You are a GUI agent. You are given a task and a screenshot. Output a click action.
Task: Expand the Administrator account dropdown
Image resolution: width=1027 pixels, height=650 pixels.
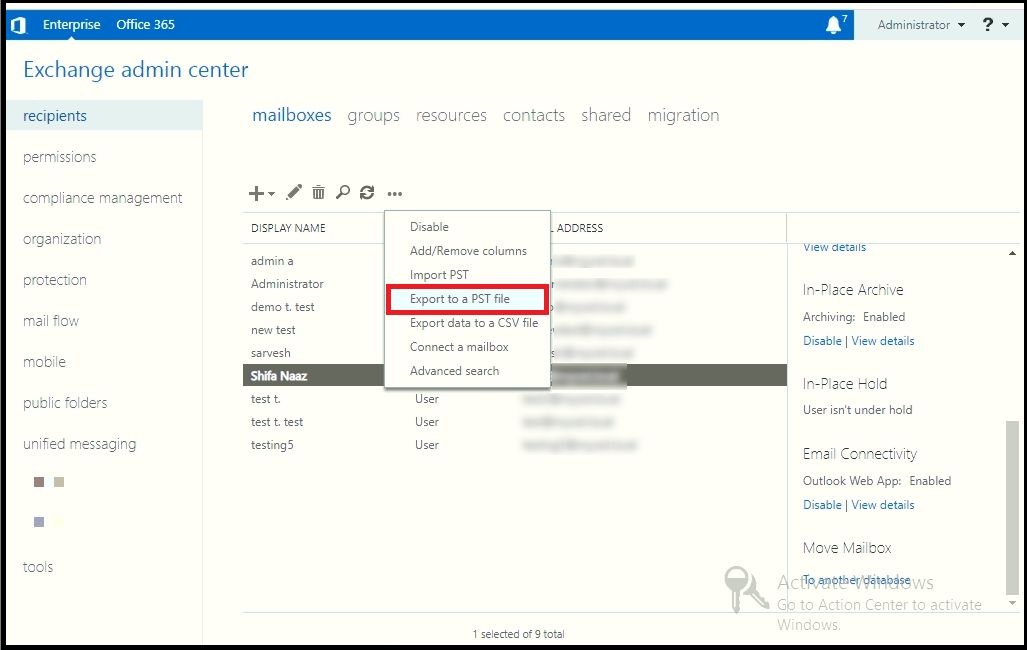921,25
